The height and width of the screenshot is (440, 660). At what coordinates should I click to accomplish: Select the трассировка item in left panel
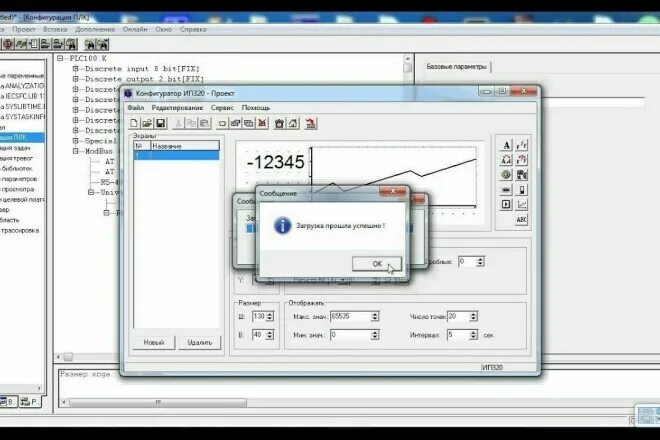pos(20,230)
